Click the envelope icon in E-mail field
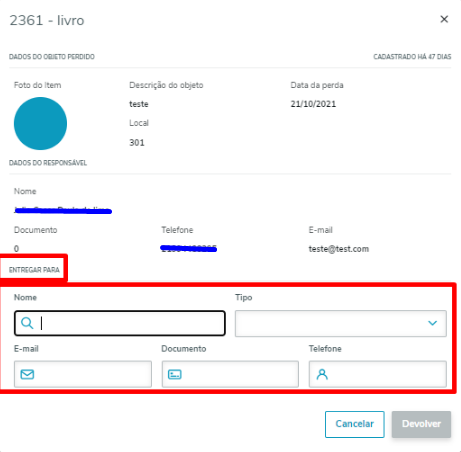This screenshot has height=452, width=461. tap(27, 374)
